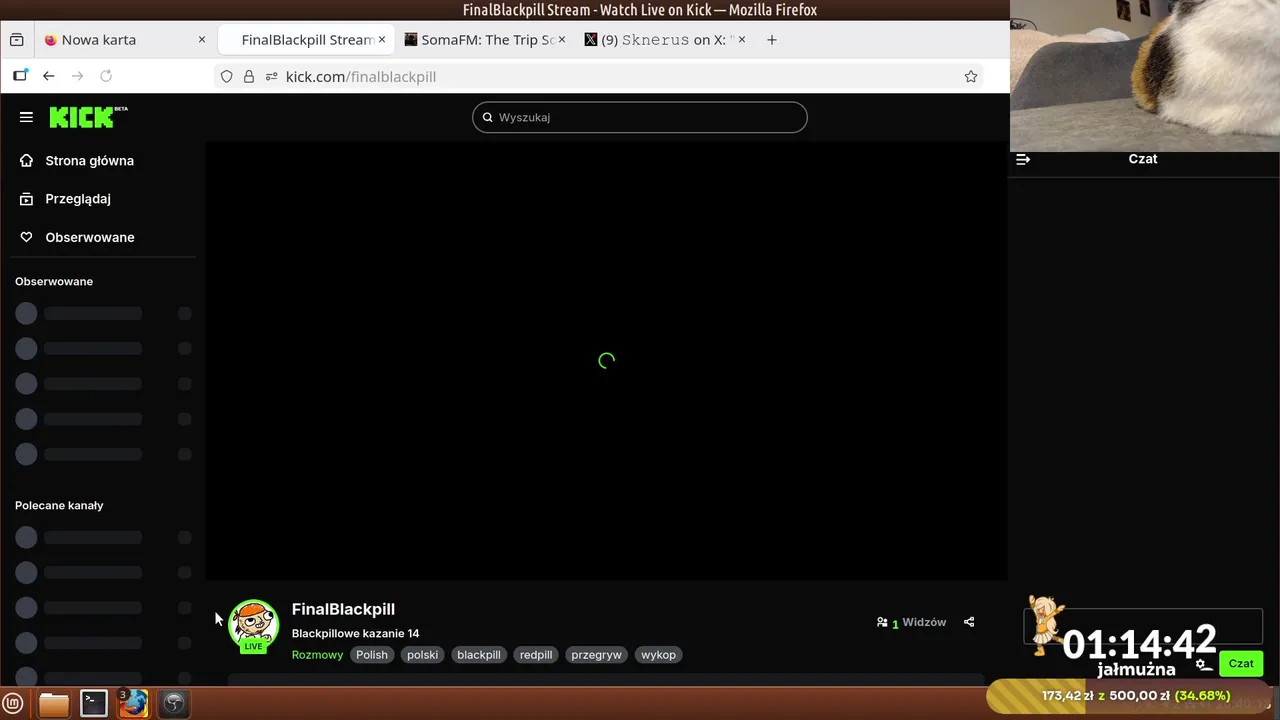Image resolution: width=1280 pixels, height=720 pixels.
Task: Click FinalBlackpill channel avatar
Action: [x=253, y=624]
